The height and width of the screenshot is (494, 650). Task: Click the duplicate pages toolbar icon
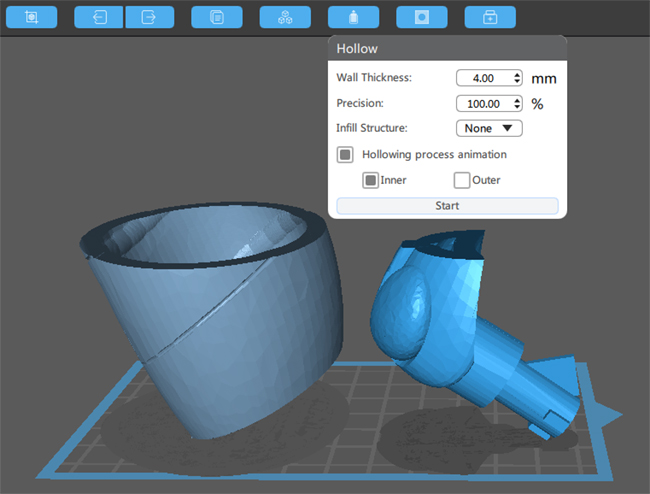coord(217,17)
